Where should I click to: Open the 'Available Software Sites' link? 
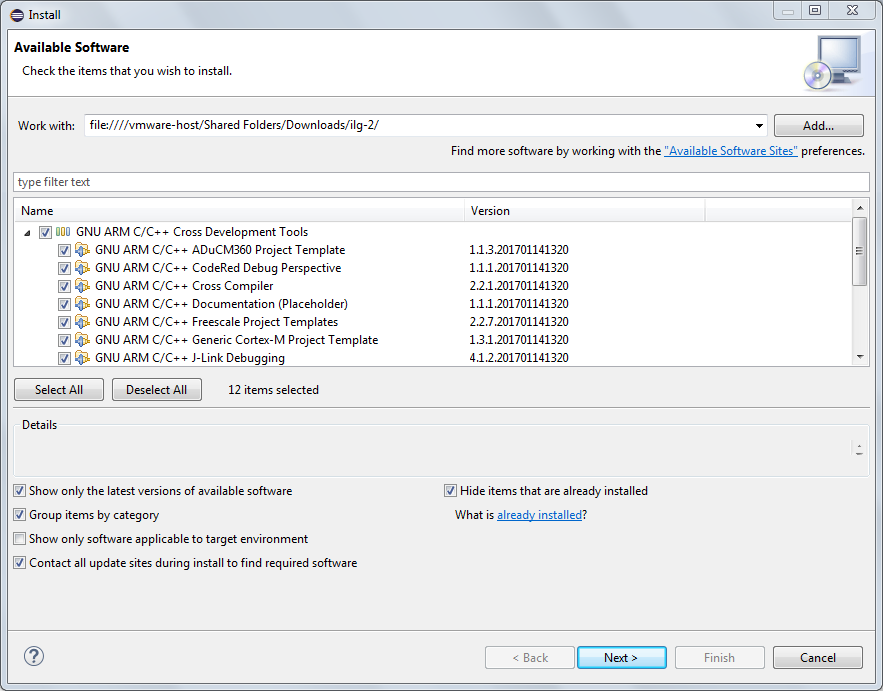(730, 151)
